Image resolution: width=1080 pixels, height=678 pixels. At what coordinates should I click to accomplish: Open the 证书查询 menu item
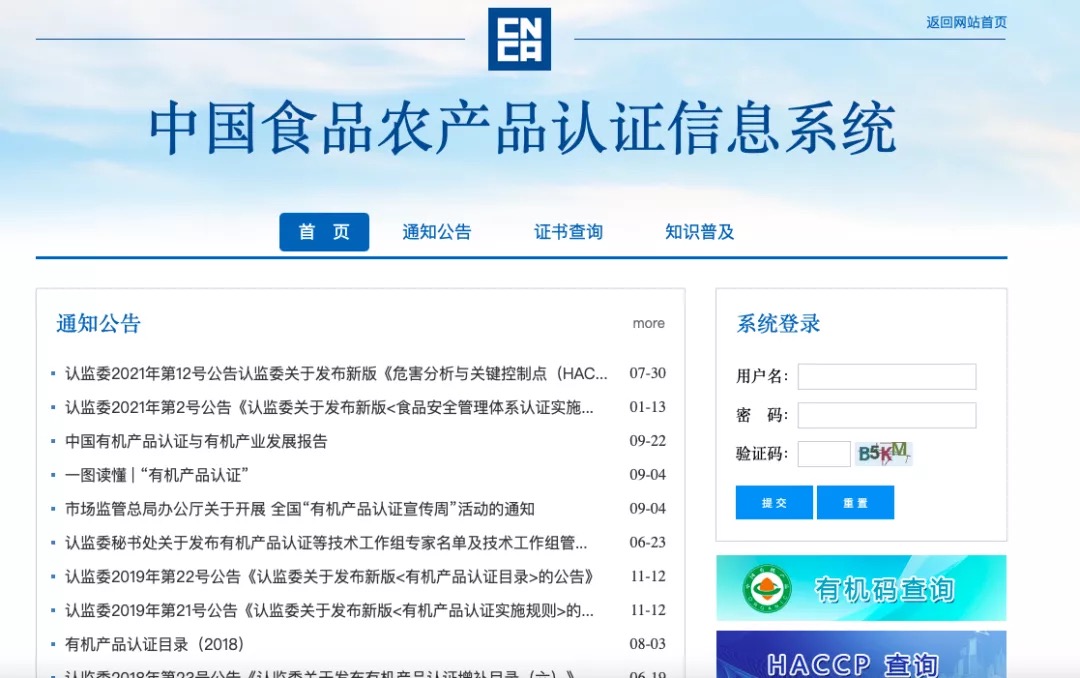(568, 232)
